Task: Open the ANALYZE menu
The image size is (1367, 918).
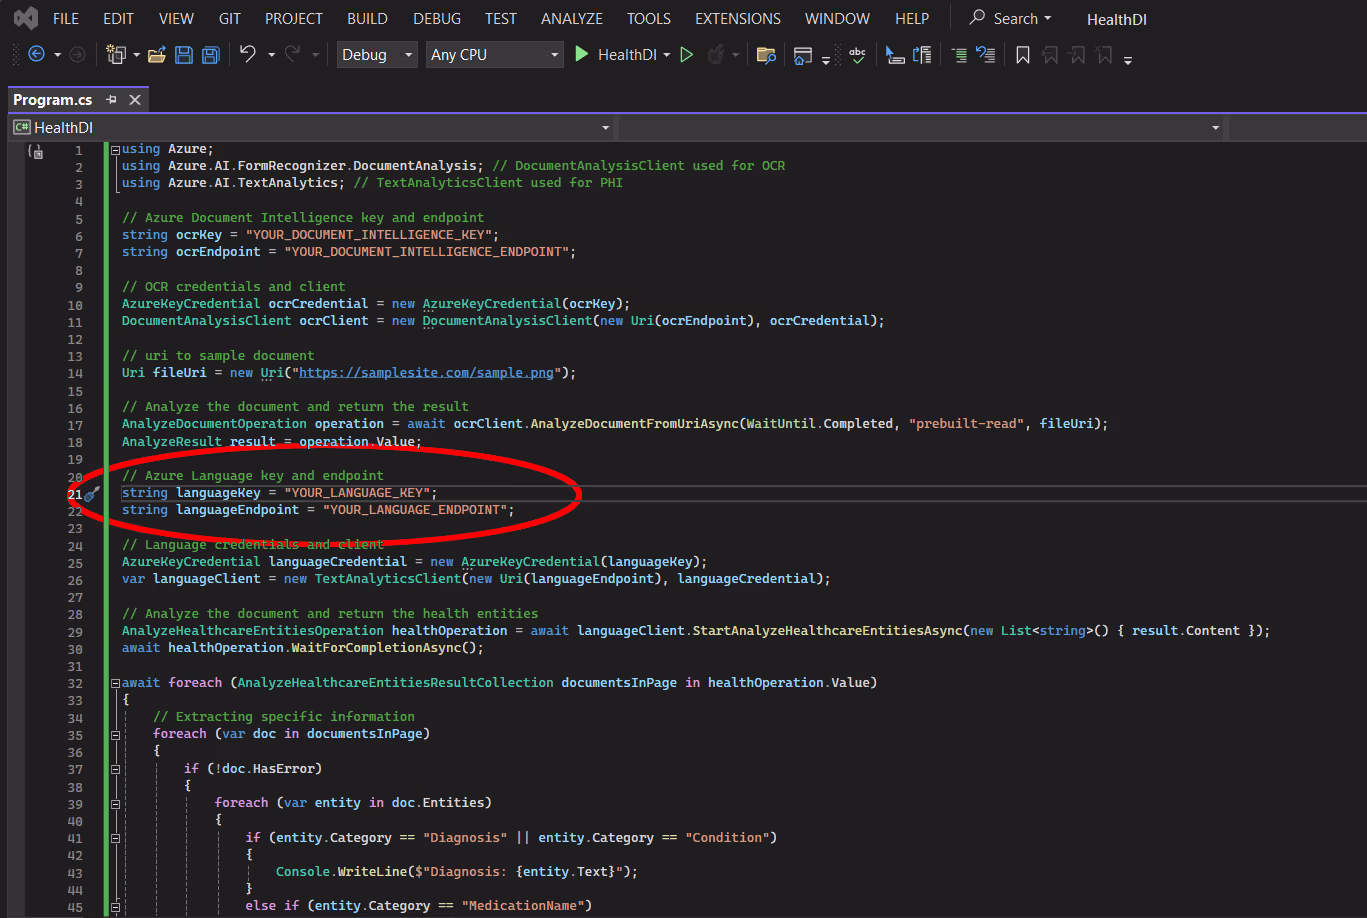Action: [x=572, y=18]
